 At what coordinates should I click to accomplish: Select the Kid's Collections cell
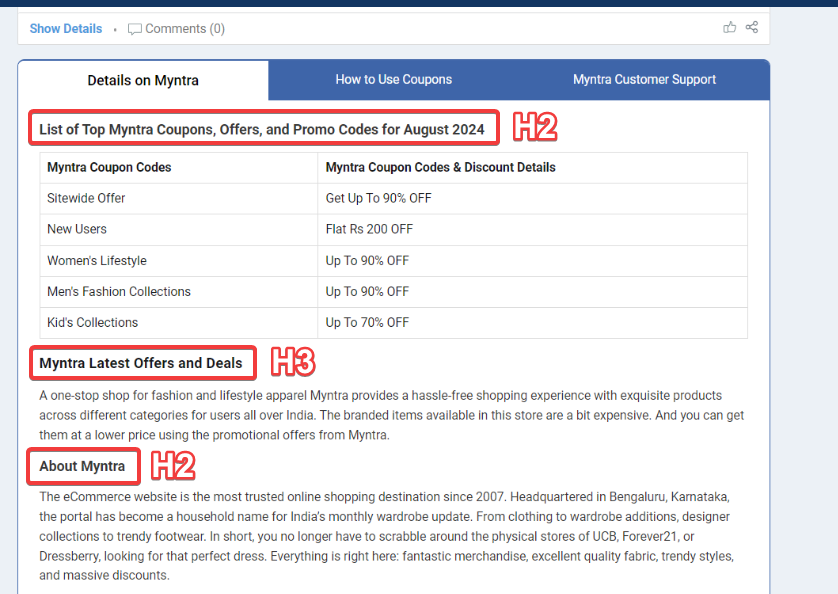(179, 323)
